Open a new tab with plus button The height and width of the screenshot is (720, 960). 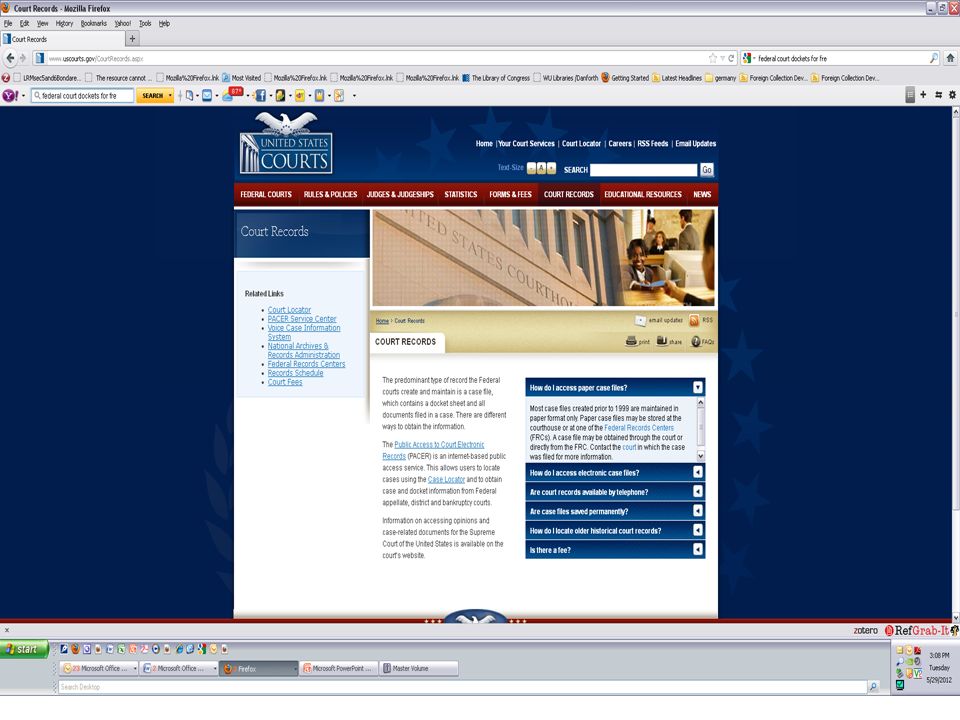pos(132,39)
